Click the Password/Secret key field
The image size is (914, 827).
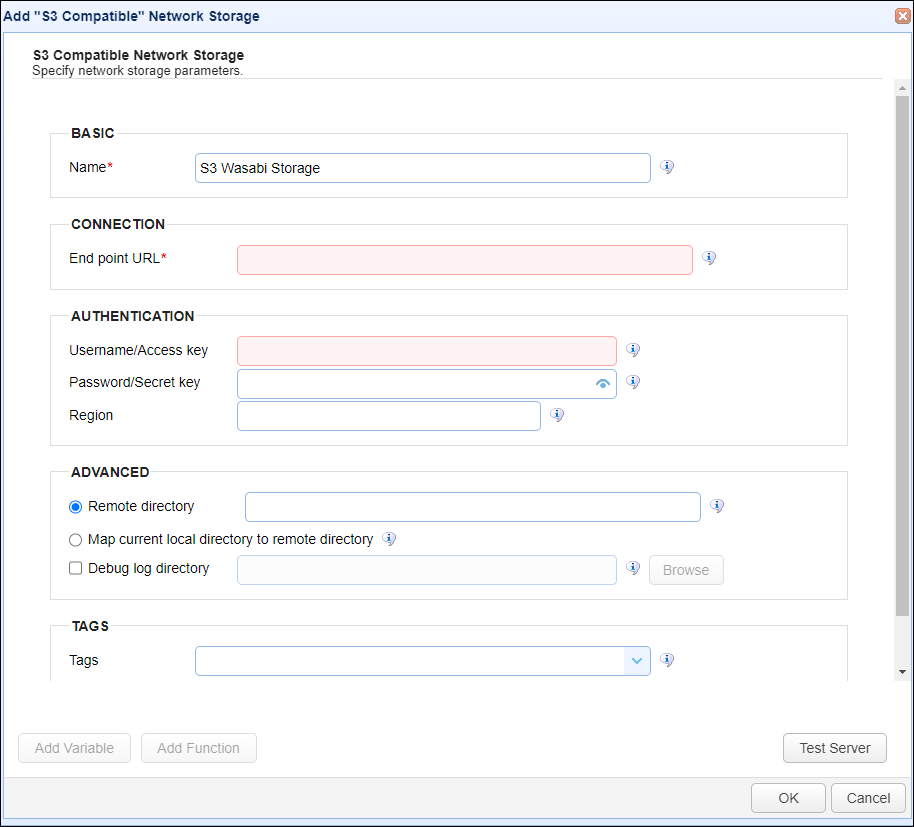tap(427, 384)
